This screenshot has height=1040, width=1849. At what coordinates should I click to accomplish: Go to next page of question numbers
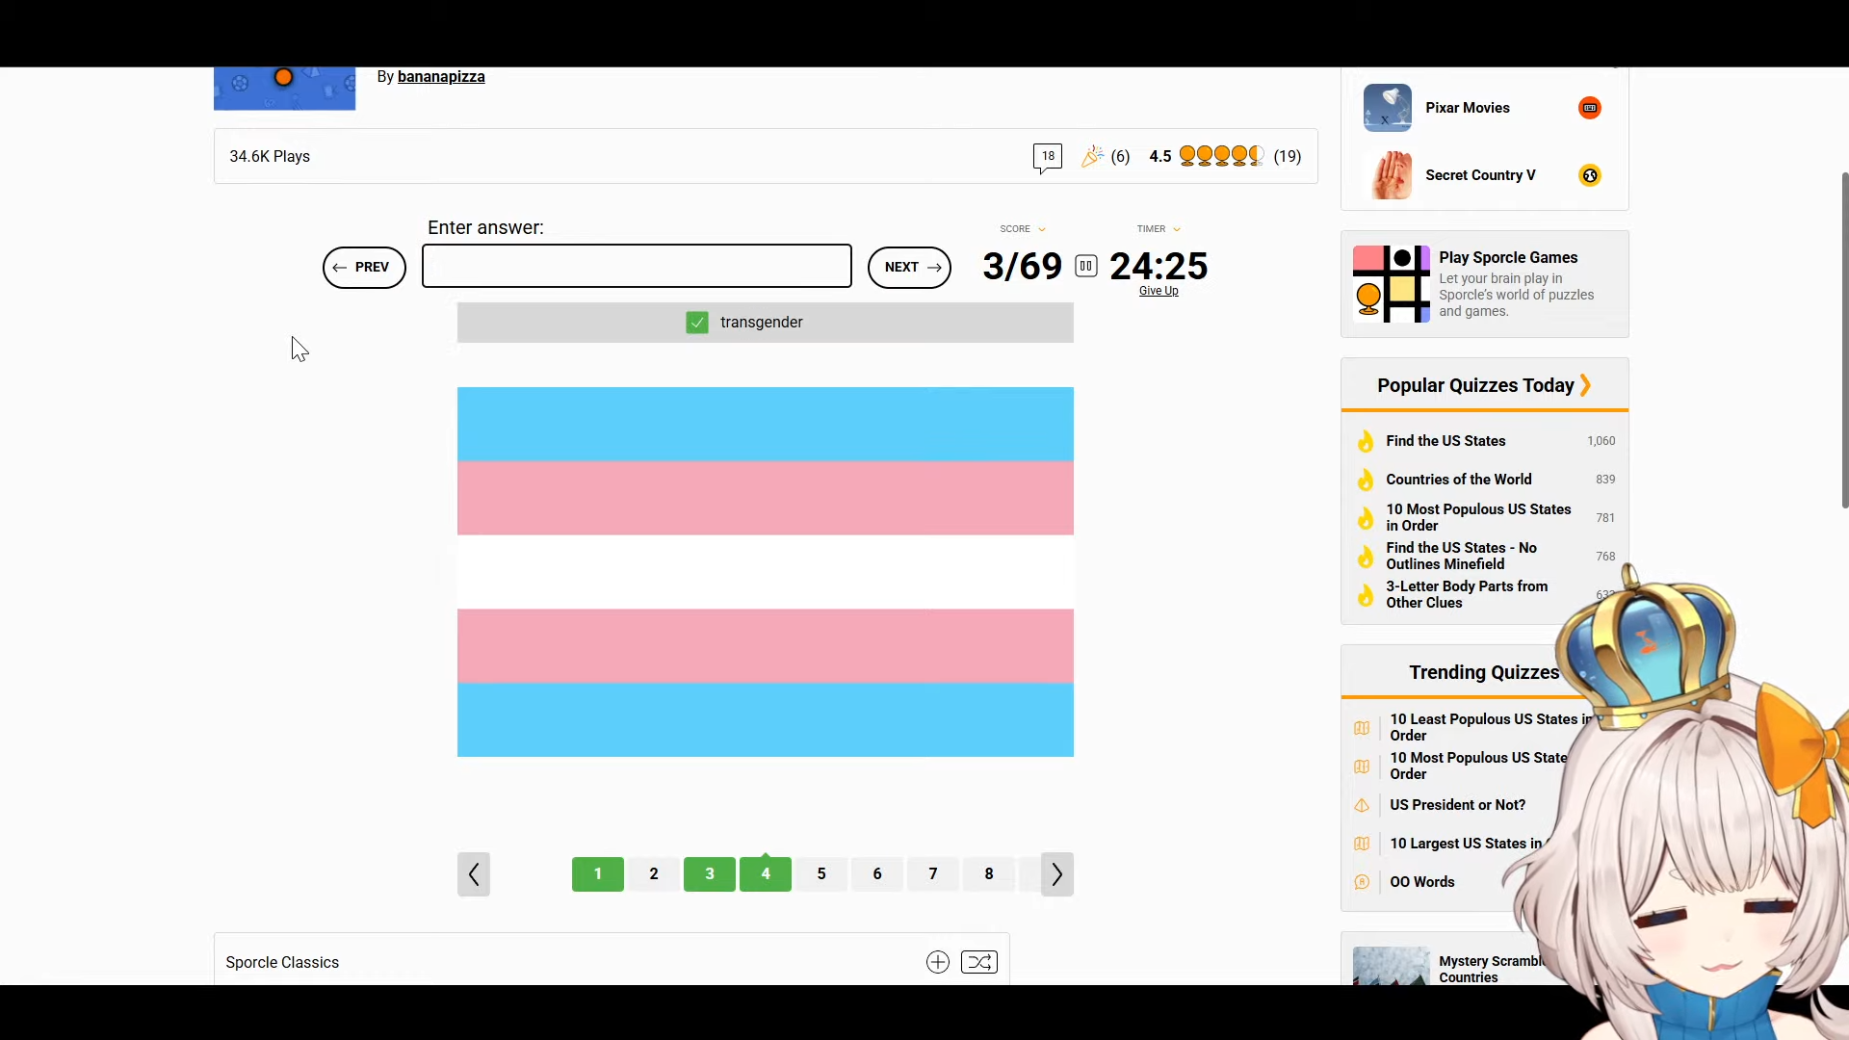click(1057, 874)
